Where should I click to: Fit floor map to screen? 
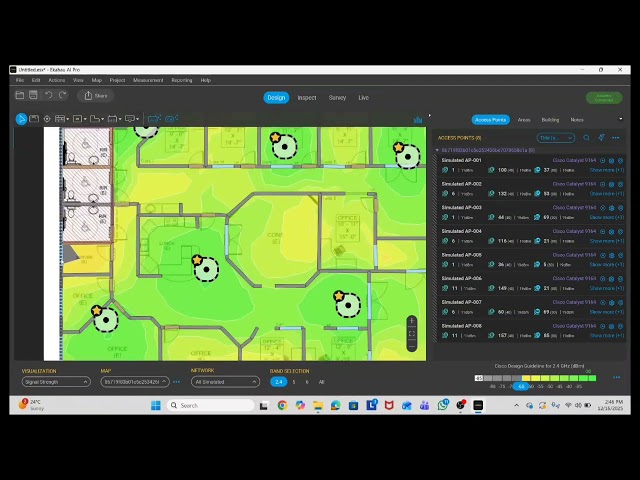coord(412,333)
